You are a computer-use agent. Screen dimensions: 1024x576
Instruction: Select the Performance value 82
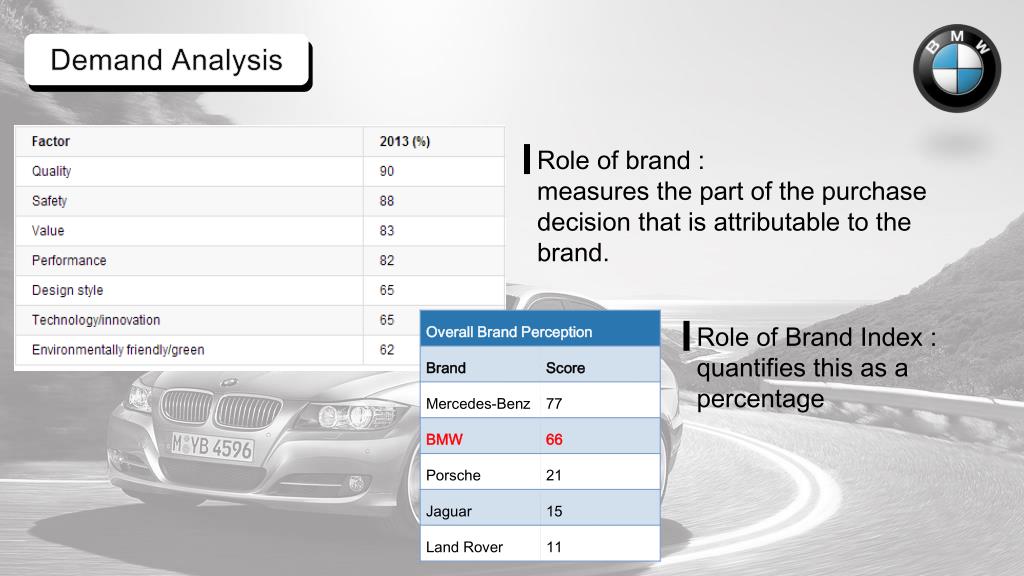(x=387, y=261)
